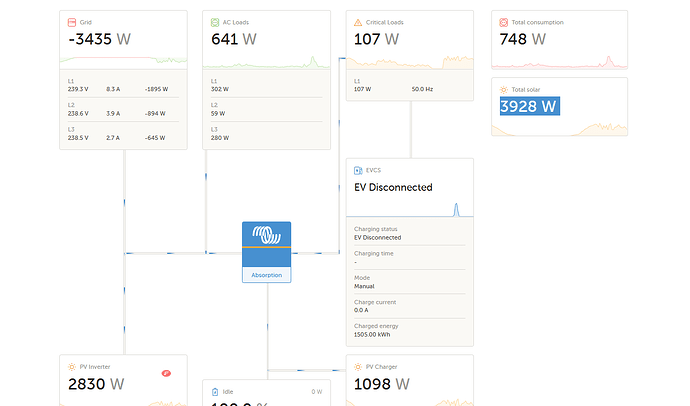Select the highlighted 3928 W solar value

[530, 106]
